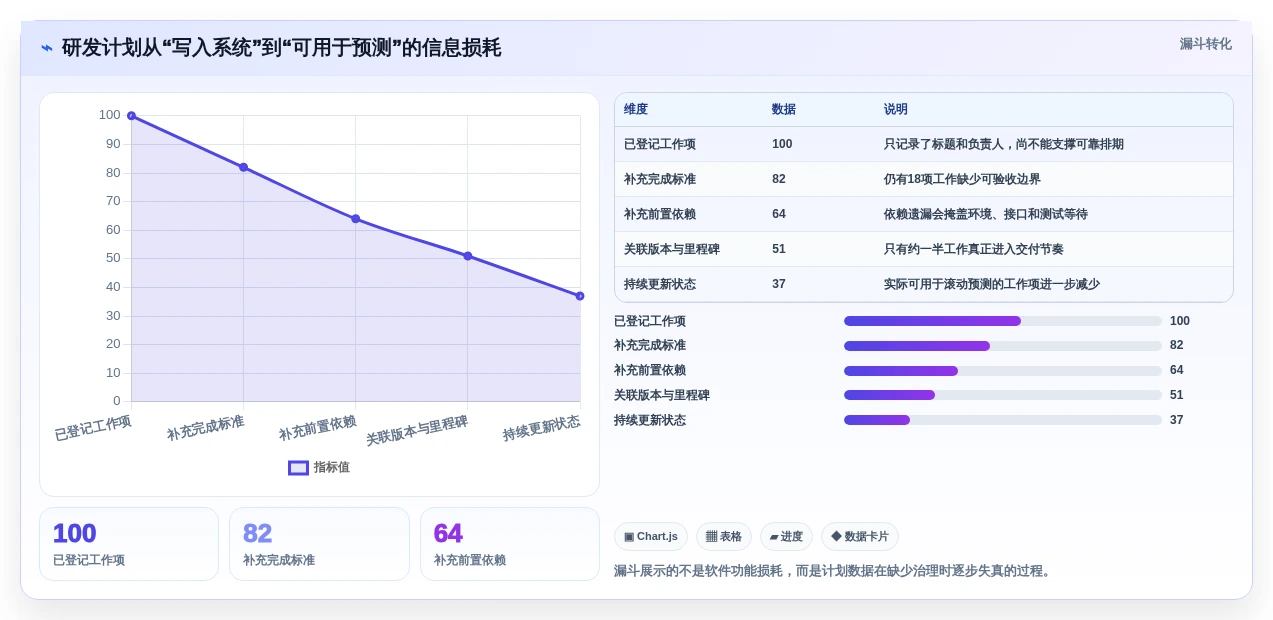Click the Chart.js tag chip

click(x=651, y=537)
